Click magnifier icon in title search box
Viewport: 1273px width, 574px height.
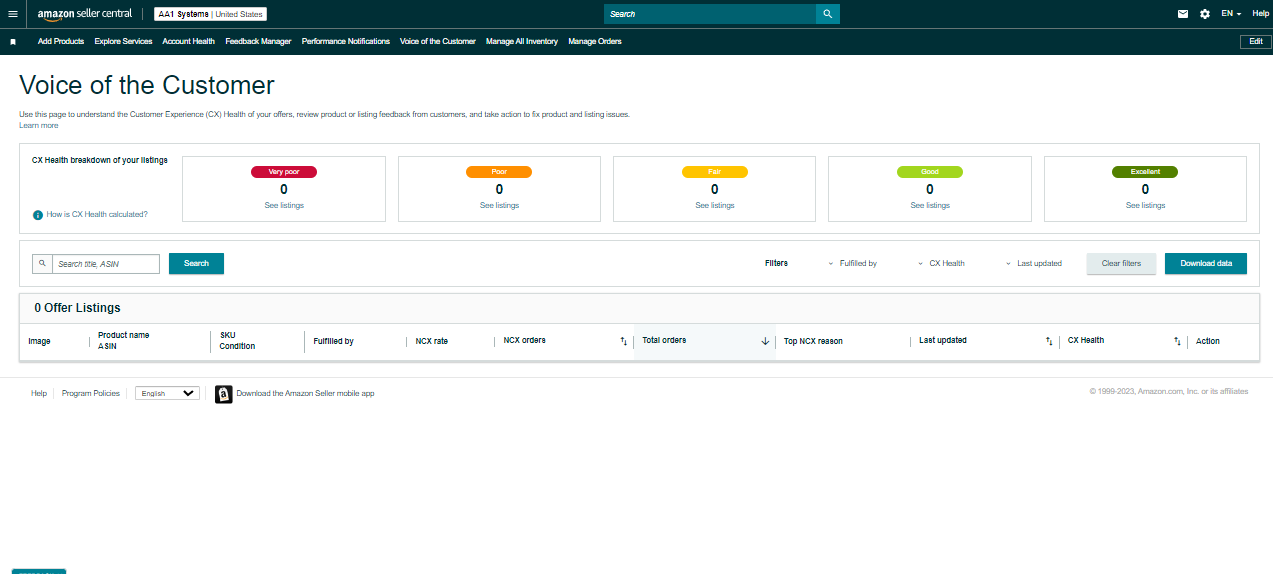coord(42,264)
